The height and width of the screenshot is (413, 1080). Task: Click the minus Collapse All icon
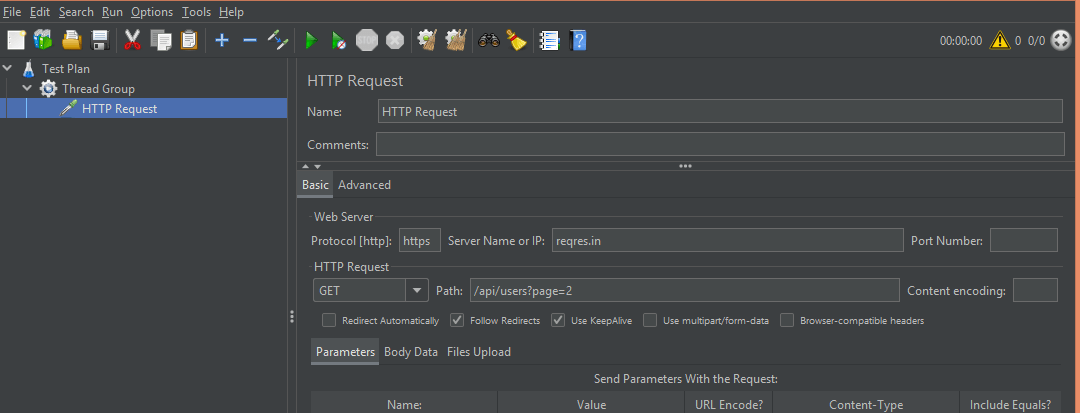click(250, 41)
